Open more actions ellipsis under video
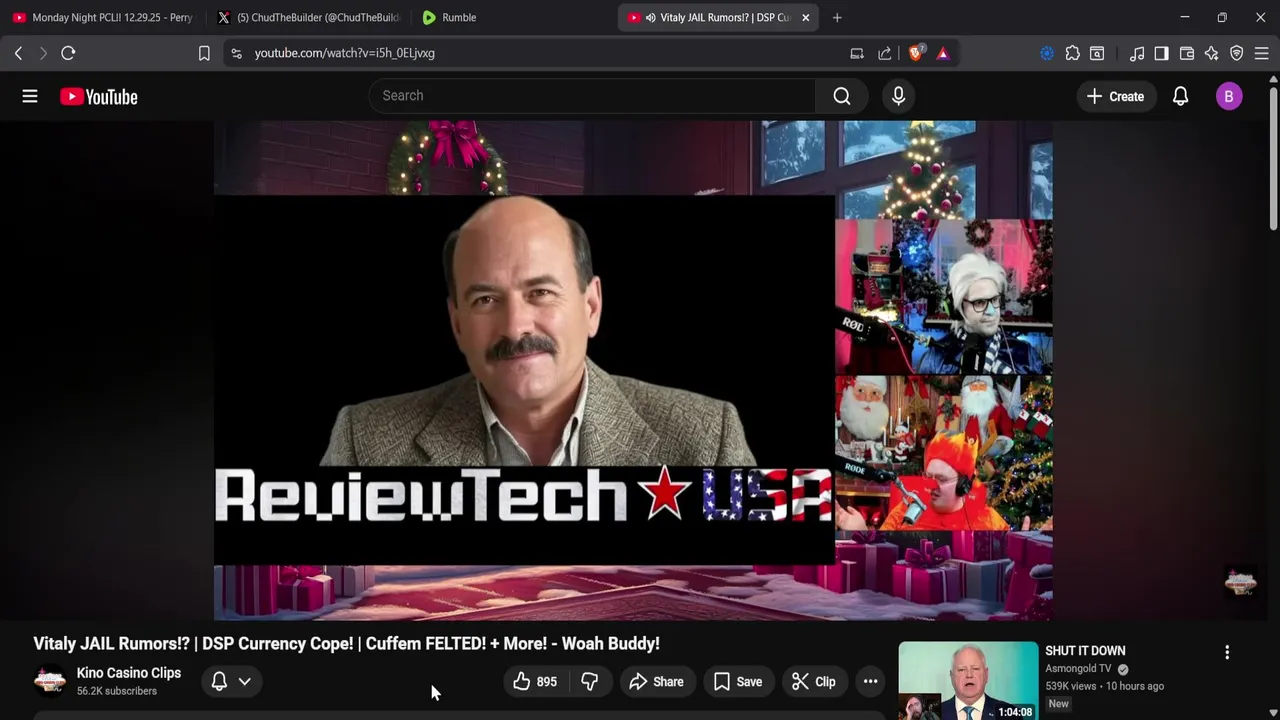This screenshot has height=720, width=1280. 871,682
